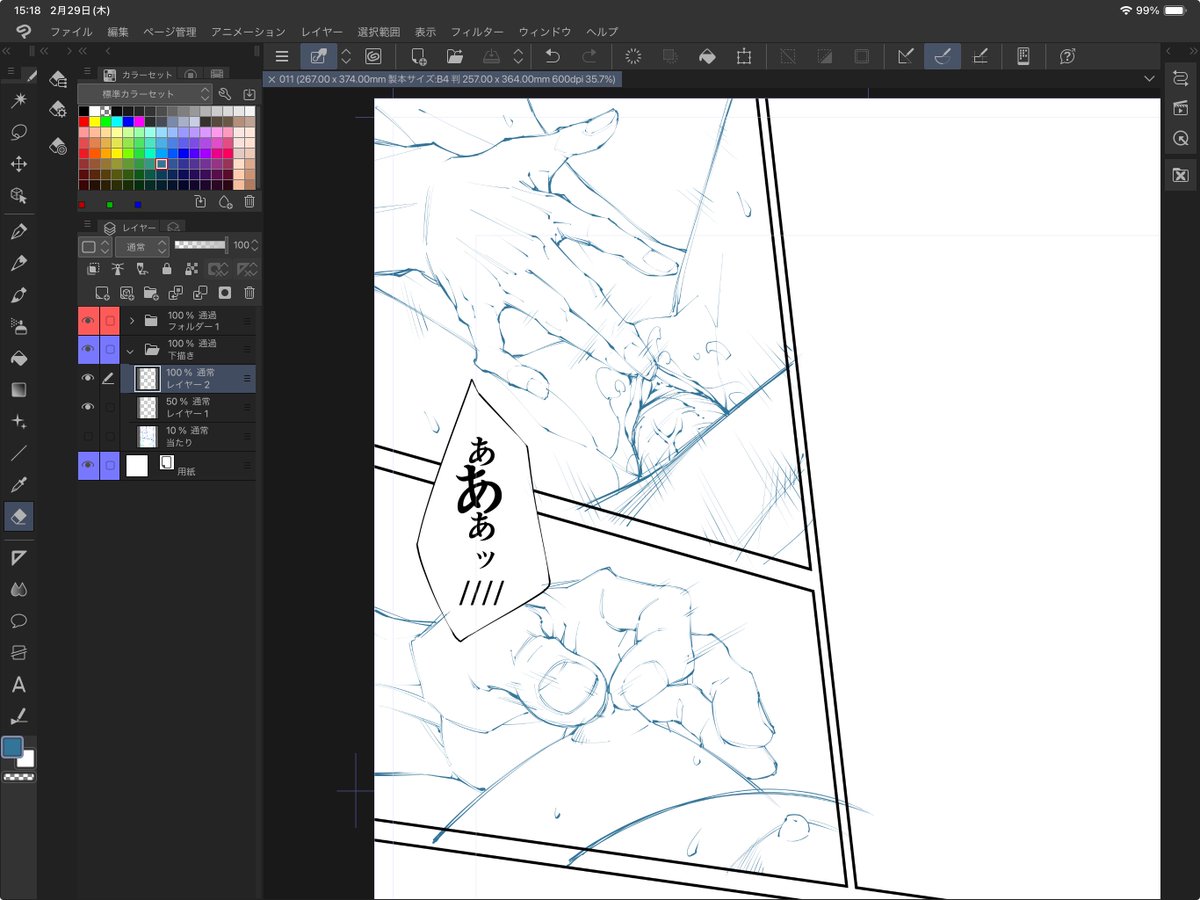Screen dimensions: 1200x900
Task: Hide レイヤー 2 using its eye icon
Action: tap(88, 378)
